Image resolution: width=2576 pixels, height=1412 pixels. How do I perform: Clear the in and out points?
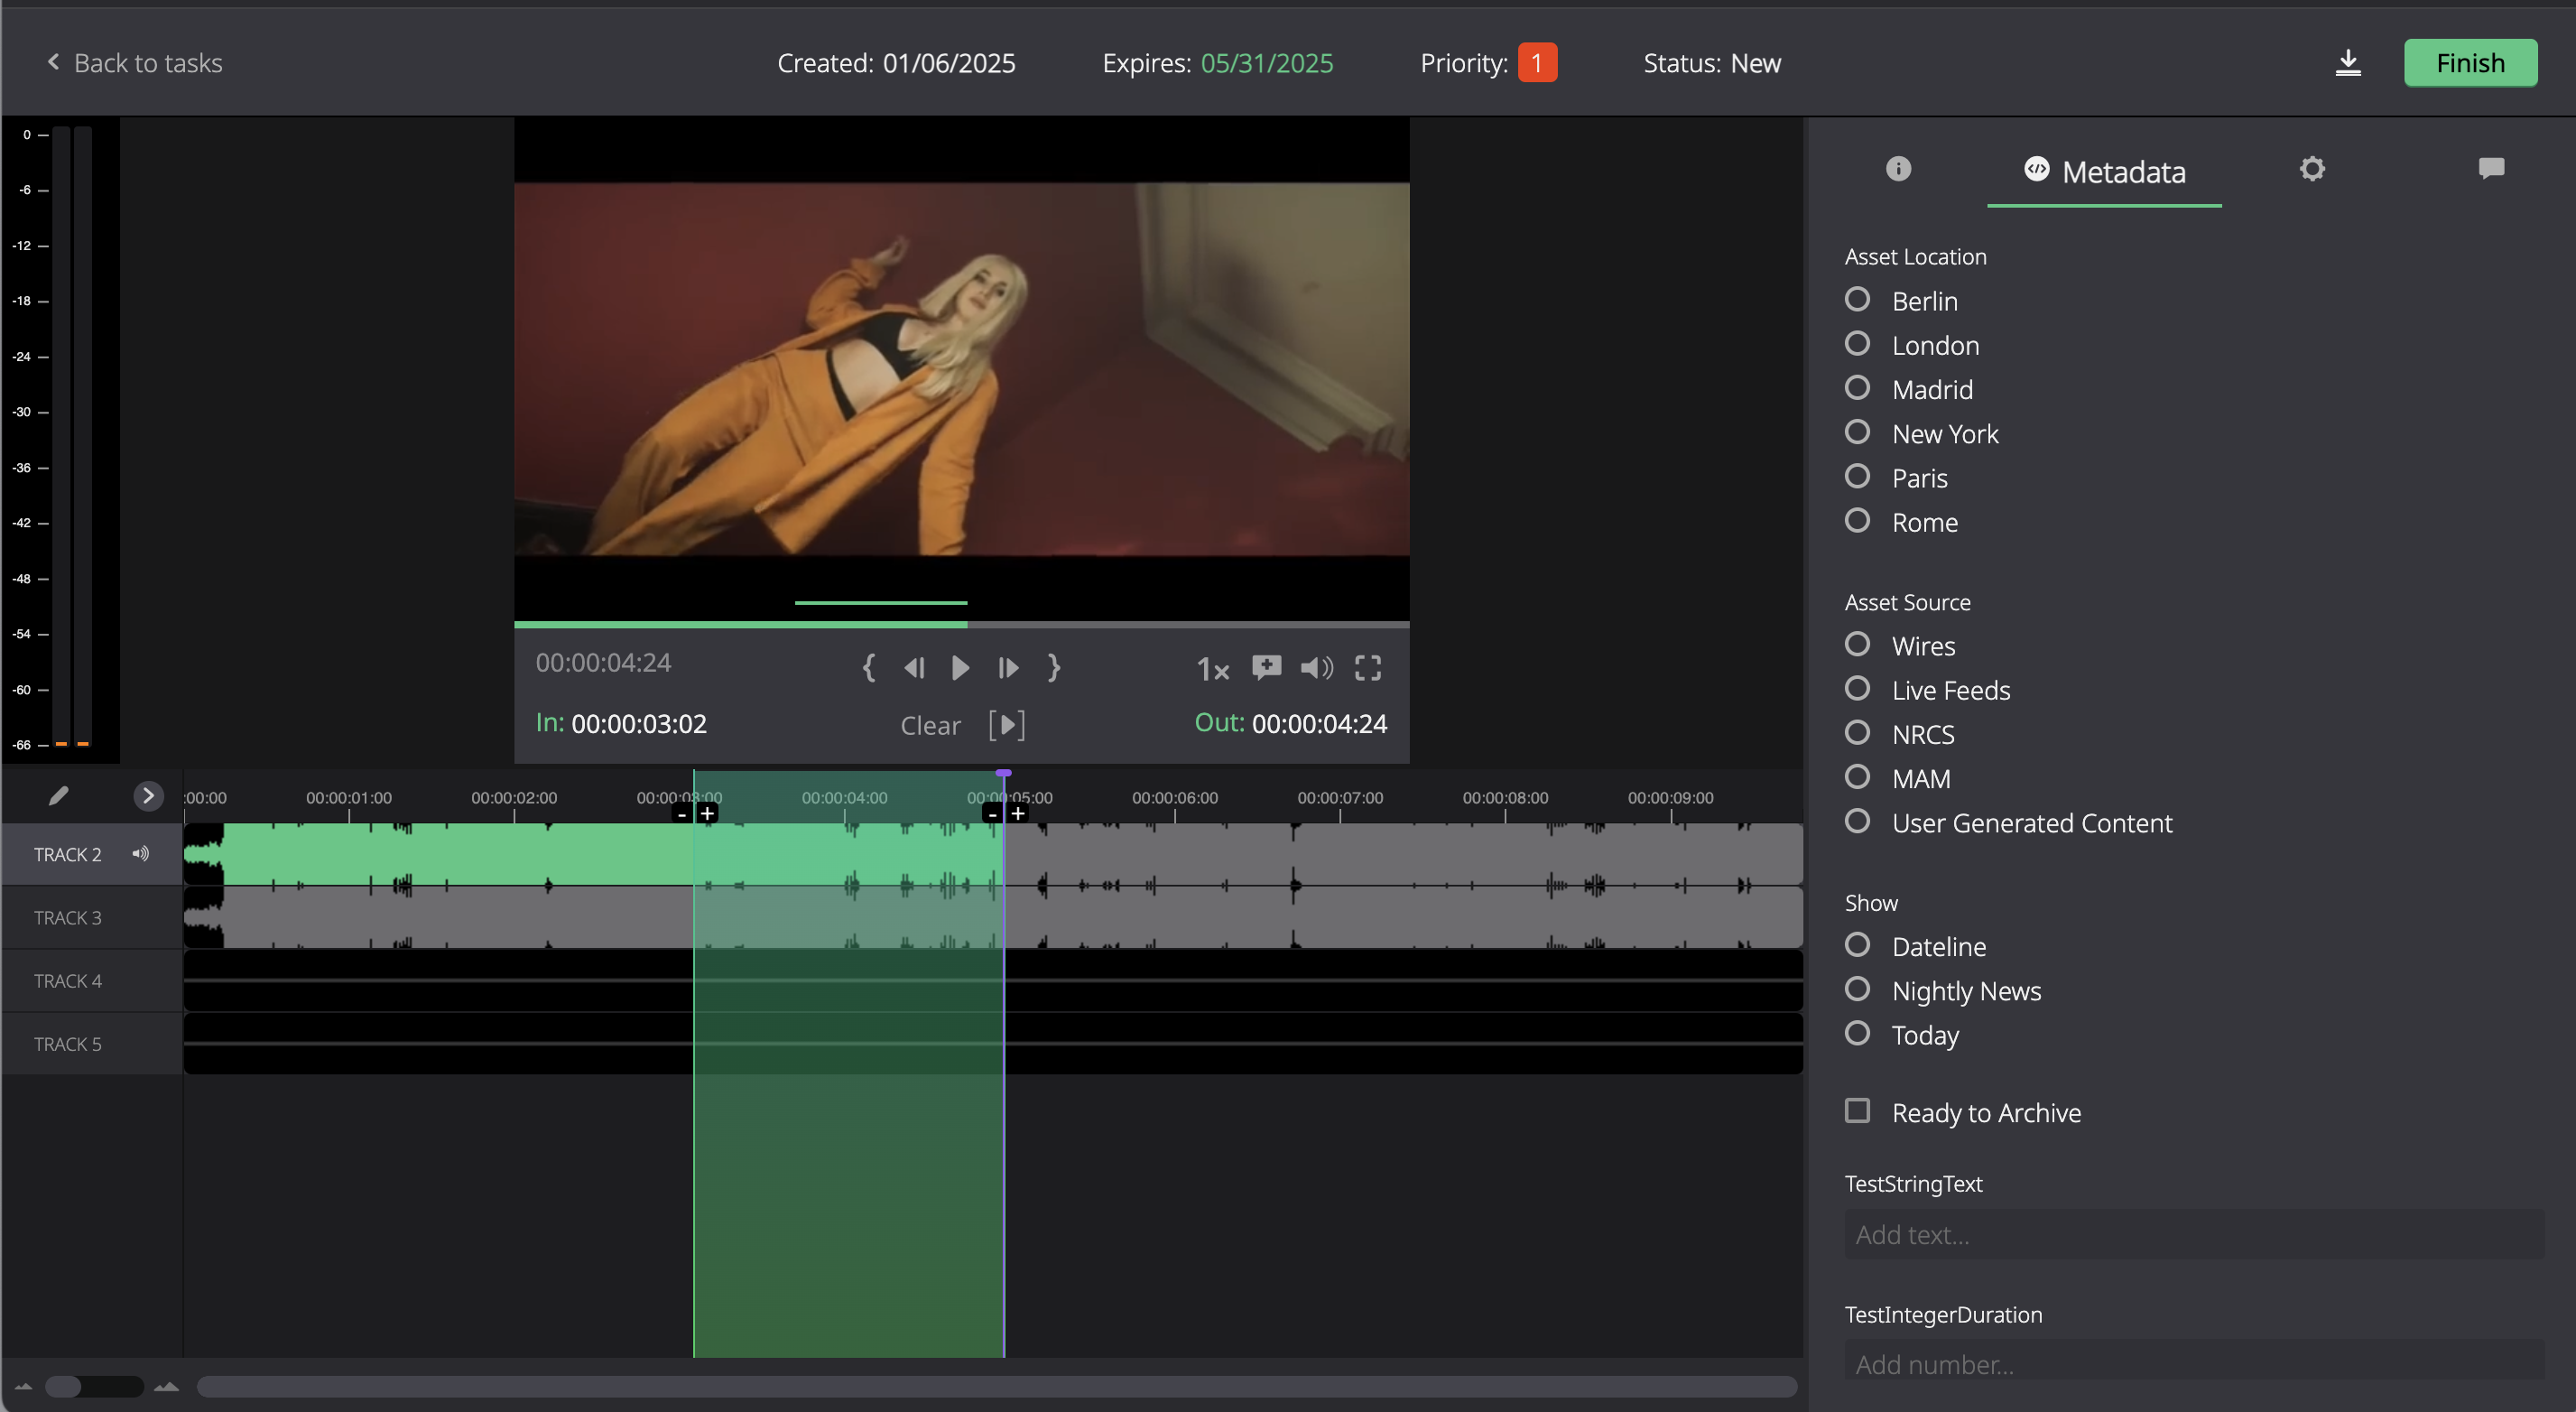[930, 725]
